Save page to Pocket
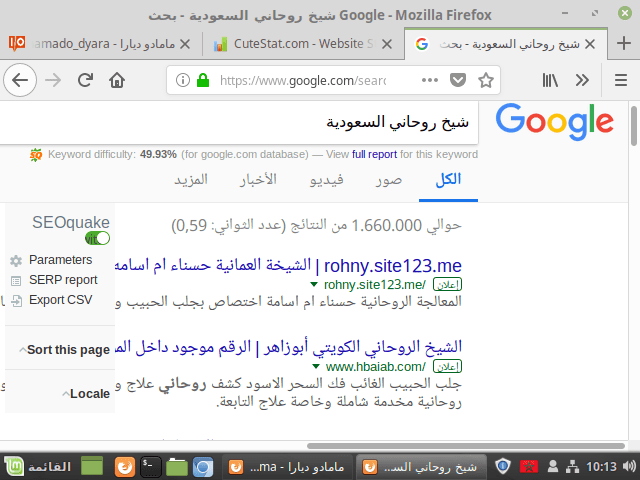Image resolution: width=640 pixels, height=480 pixels. (458, 80)
